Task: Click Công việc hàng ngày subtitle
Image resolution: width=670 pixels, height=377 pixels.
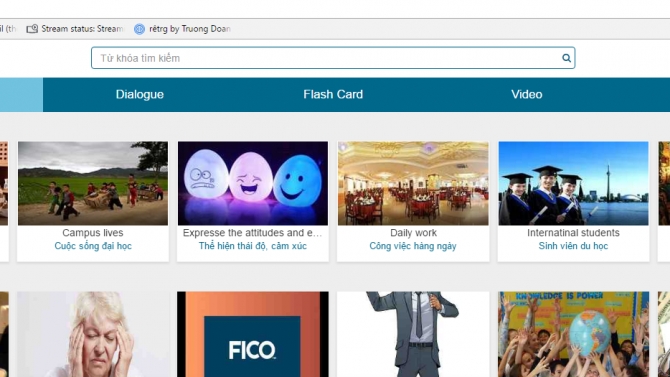Action: coord(413,246)
